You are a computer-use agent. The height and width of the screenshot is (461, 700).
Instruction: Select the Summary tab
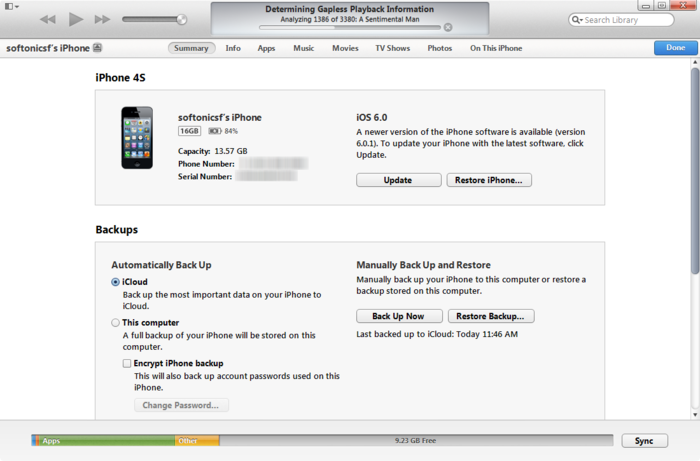coord(192,48)
